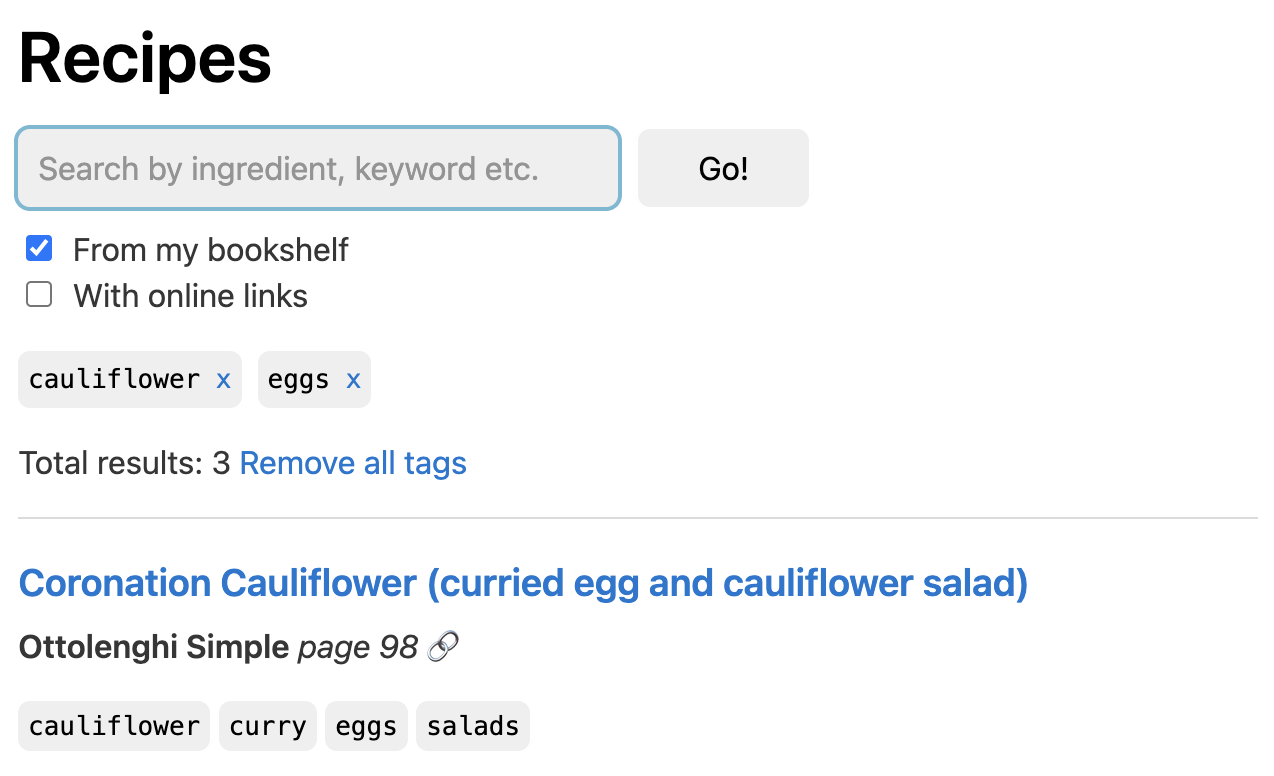This screenshot has width=1274, height=776.
Task: Click the link icon beside page 98
Action: [441, 646]
